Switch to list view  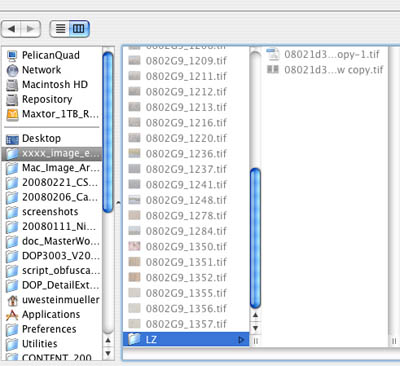(60, 29)
